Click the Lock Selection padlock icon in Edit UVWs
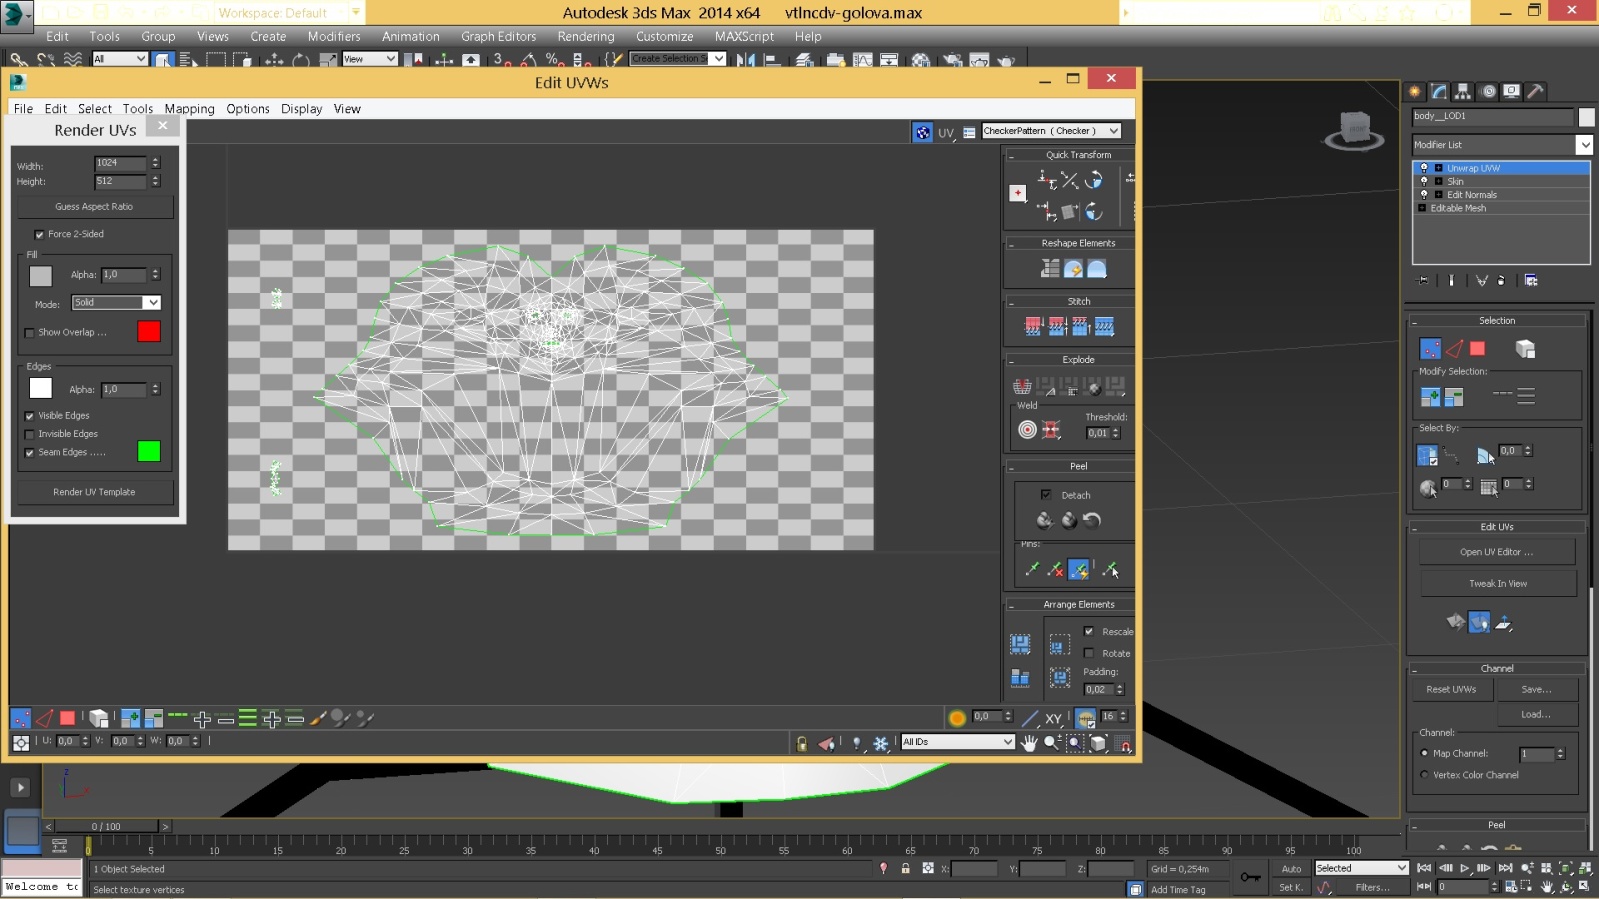This screenshot has width=1599, height=899. pos(801,743)
